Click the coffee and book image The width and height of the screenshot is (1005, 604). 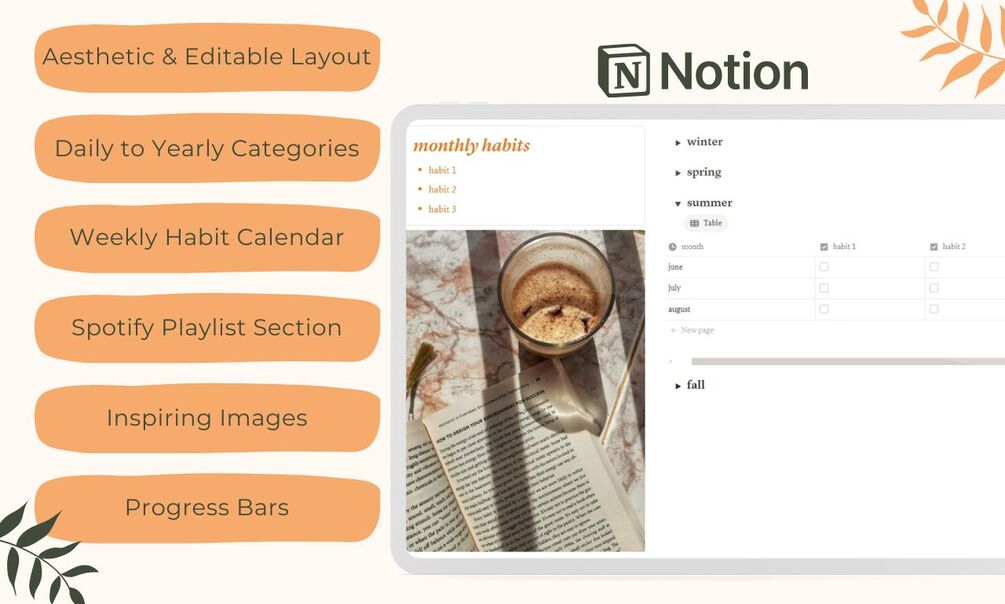pyautogui.click(x=526, y=390)
